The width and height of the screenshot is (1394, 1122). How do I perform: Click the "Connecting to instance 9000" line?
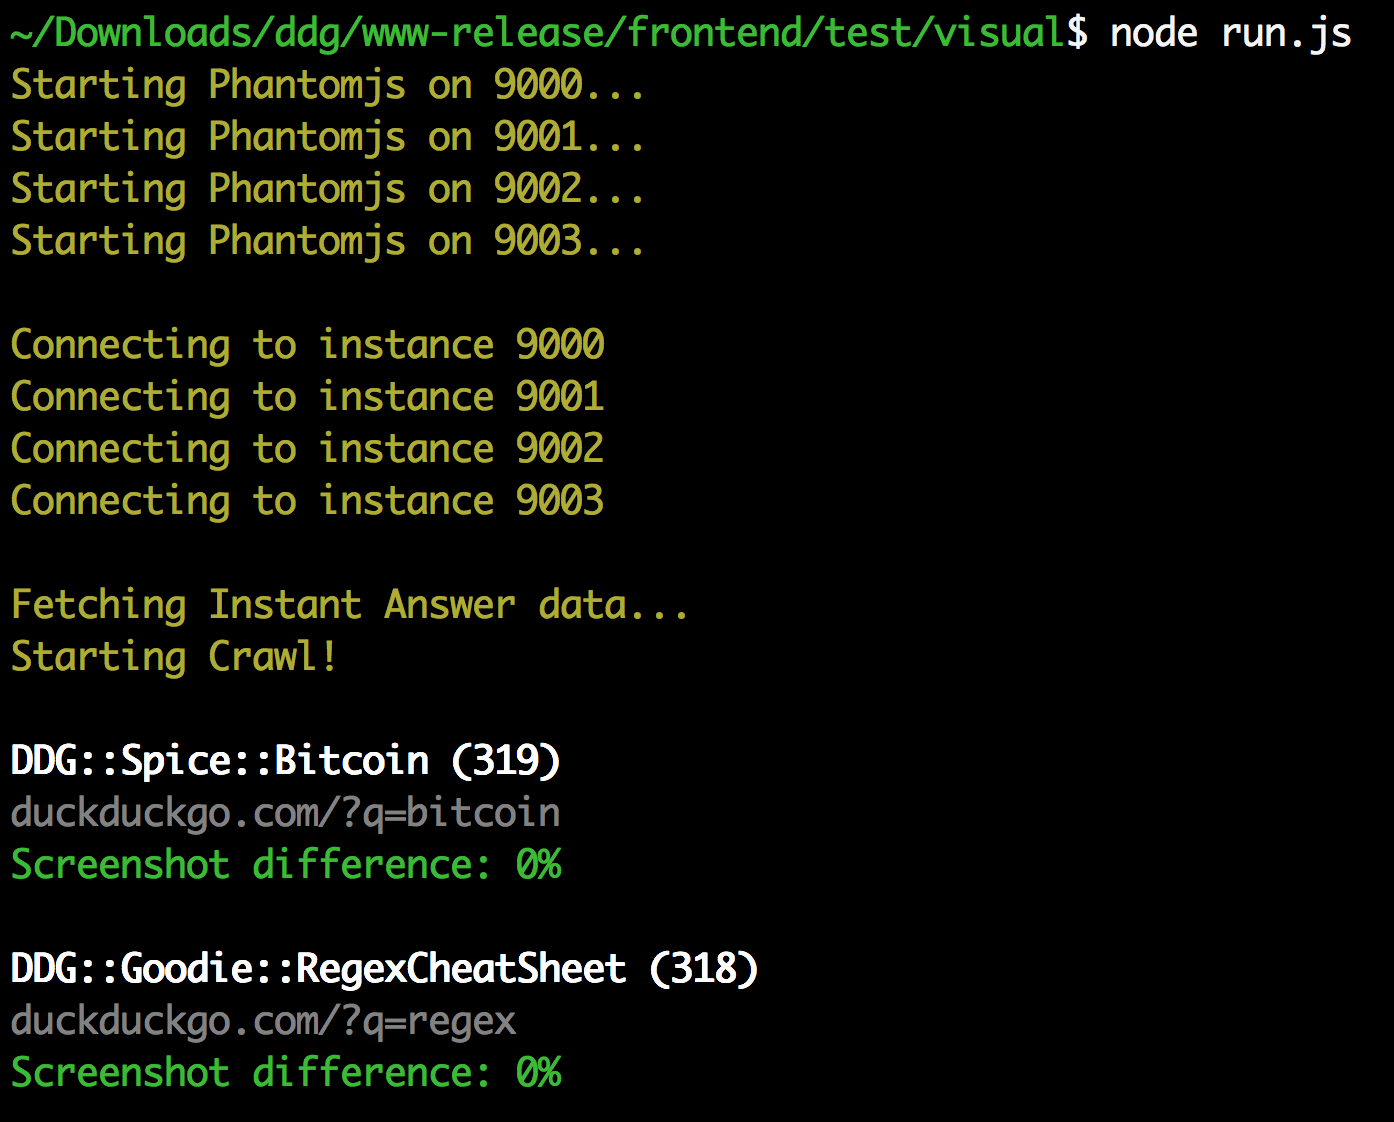pos(307,346)
